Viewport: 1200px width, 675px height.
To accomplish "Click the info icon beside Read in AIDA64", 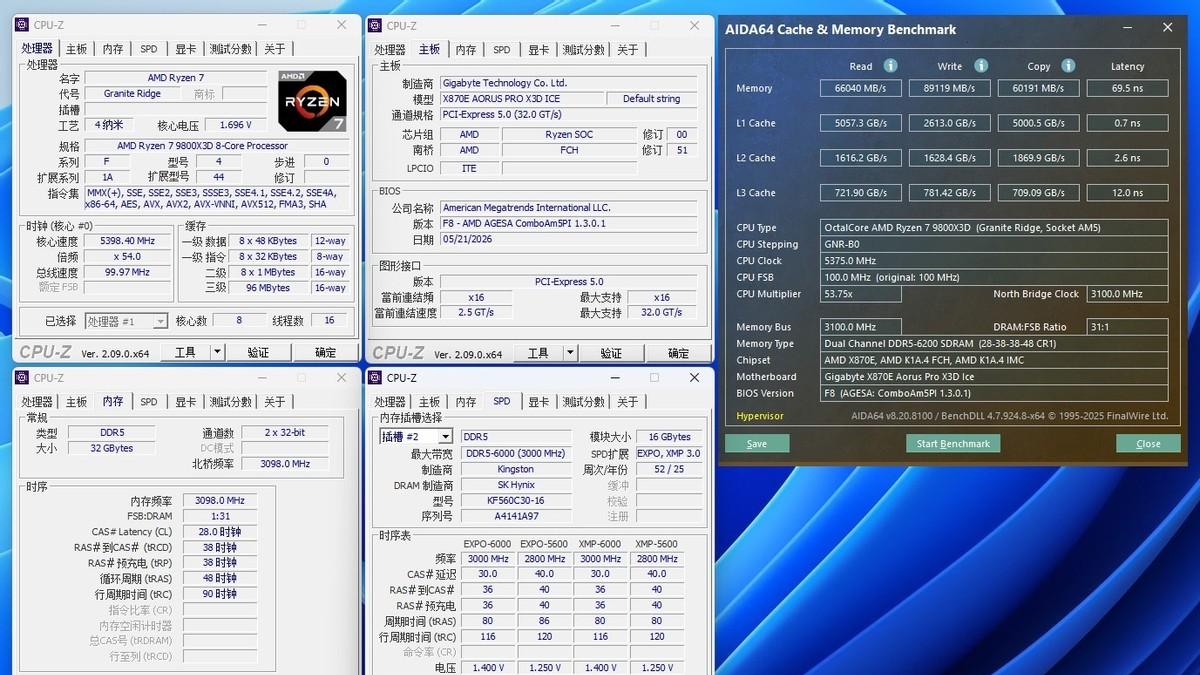I will 890,66.
